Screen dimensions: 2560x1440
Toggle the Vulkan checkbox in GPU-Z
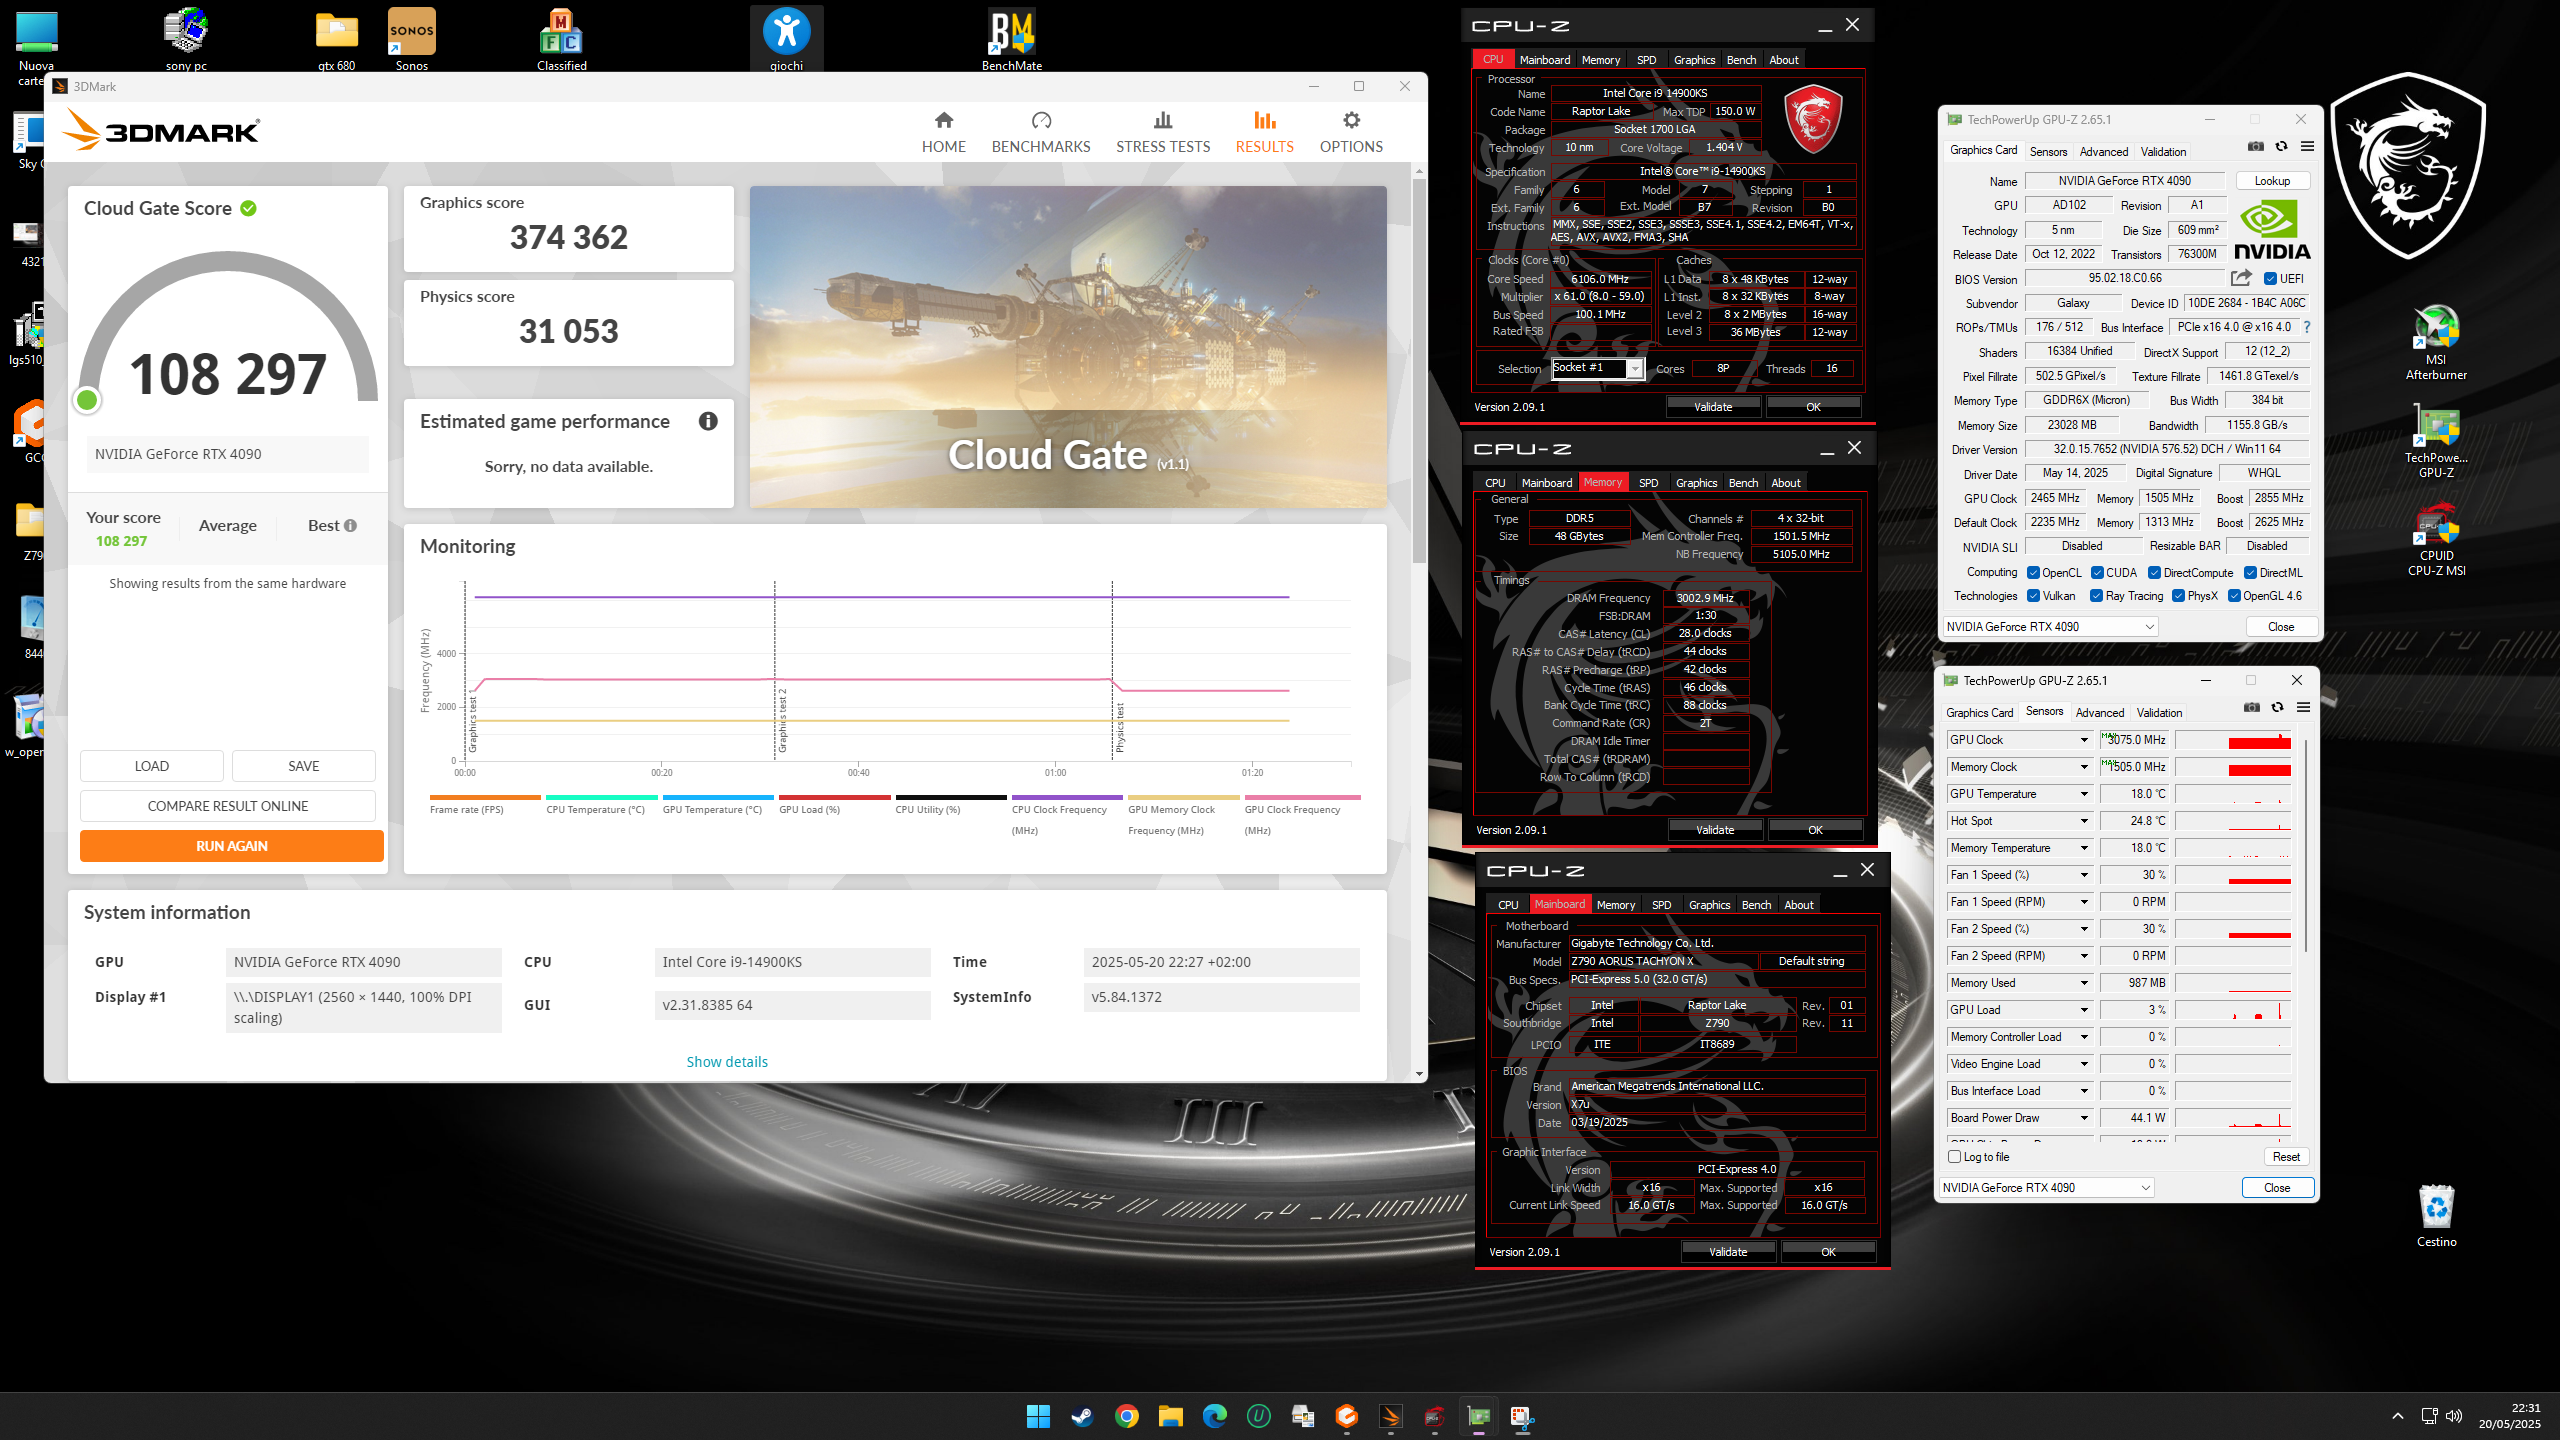click(2033, 596)
